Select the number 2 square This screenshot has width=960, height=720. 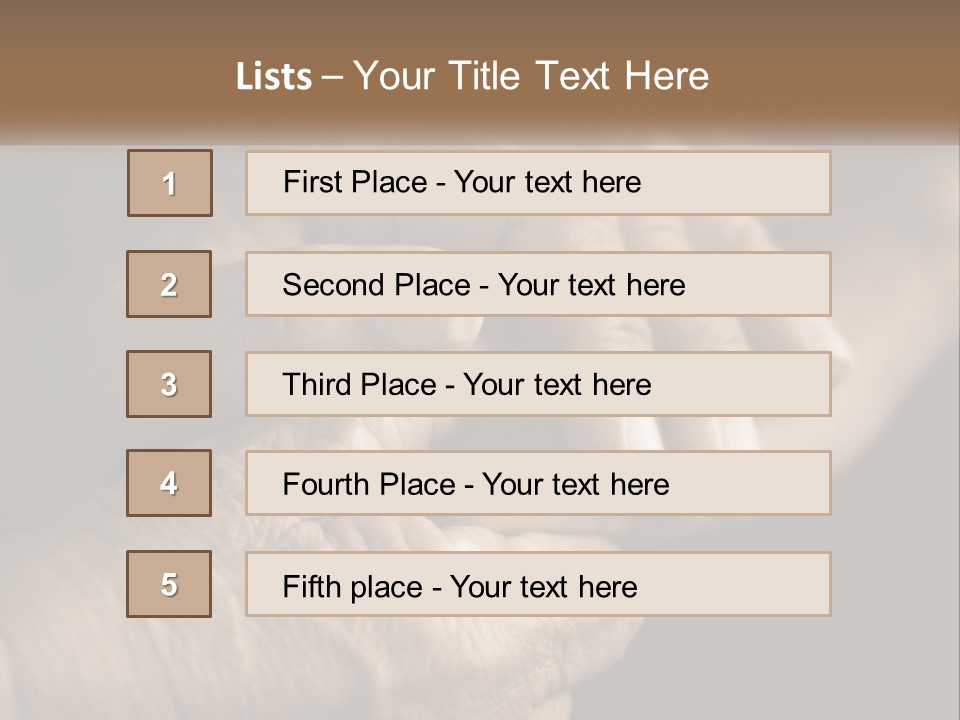click(x=169, y=284)
